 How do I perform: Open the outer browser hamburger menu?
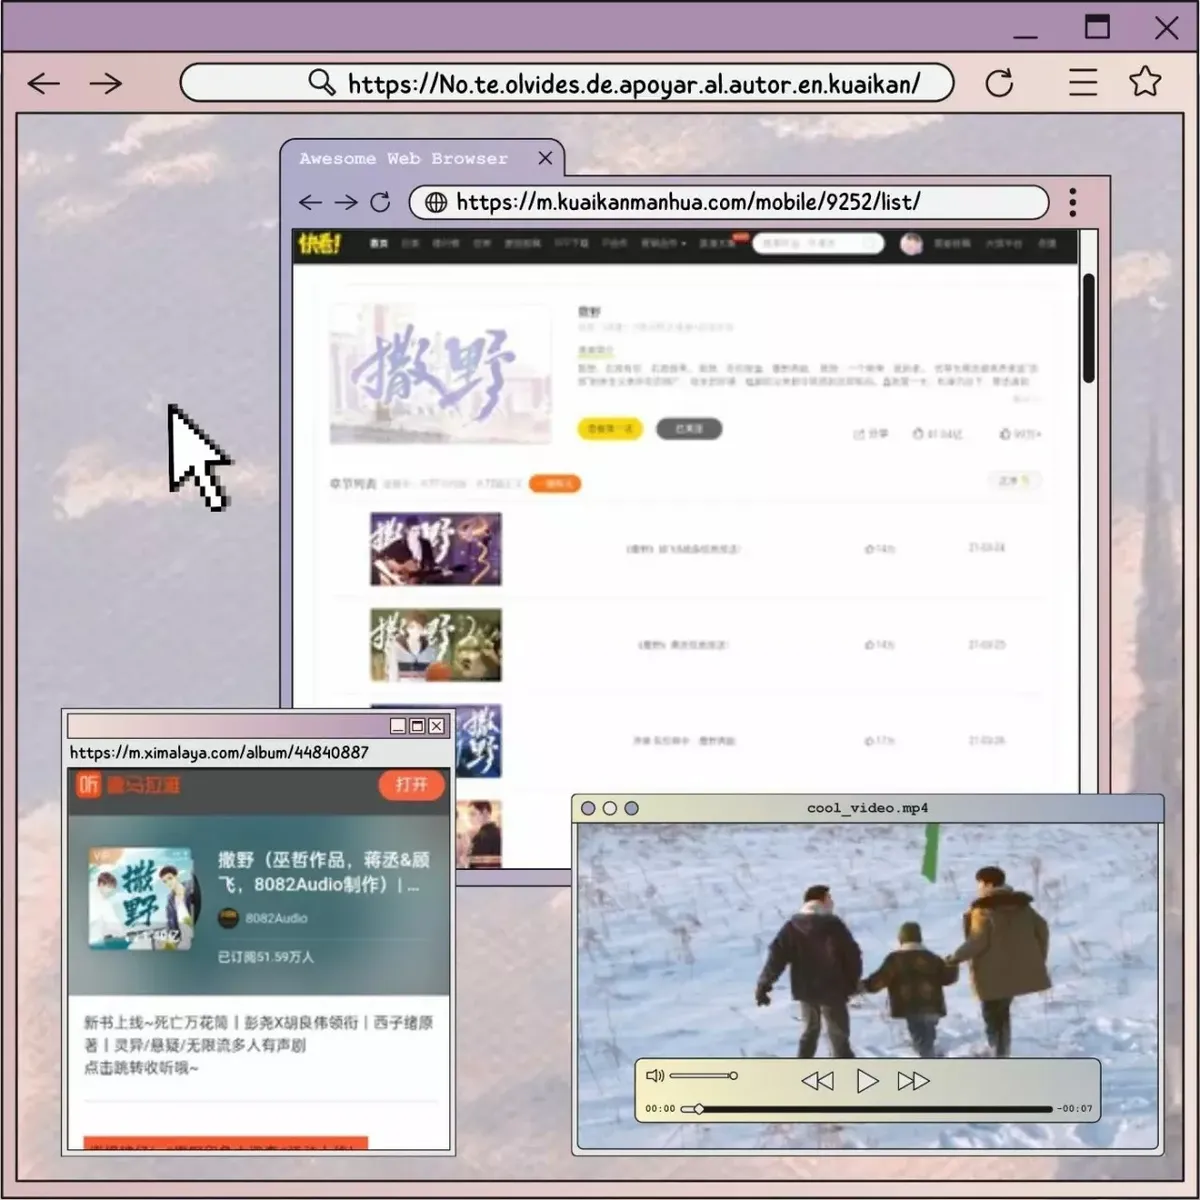click(x=1083, y=82)
